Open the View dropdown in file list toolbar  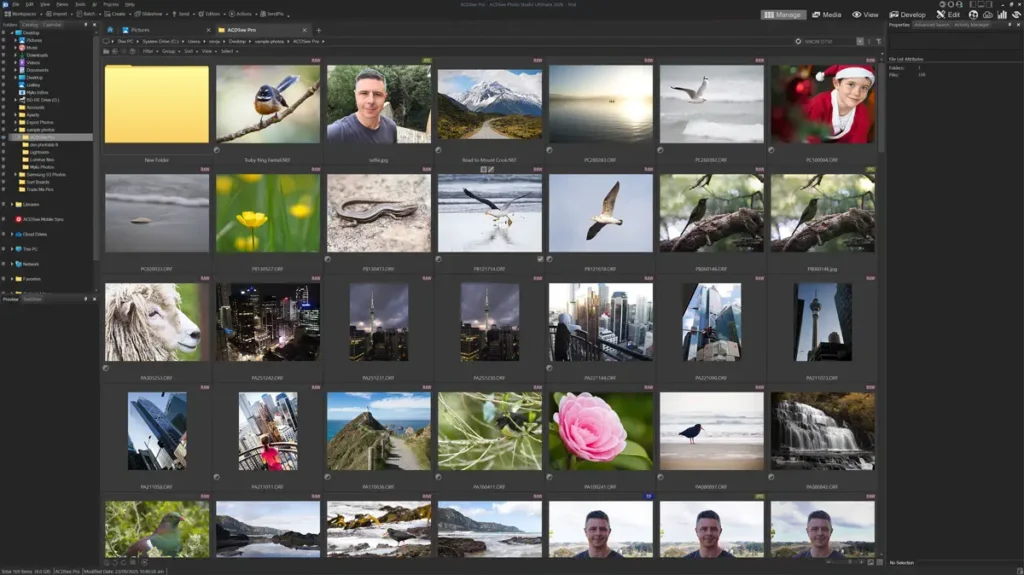[x=208, y=51]
